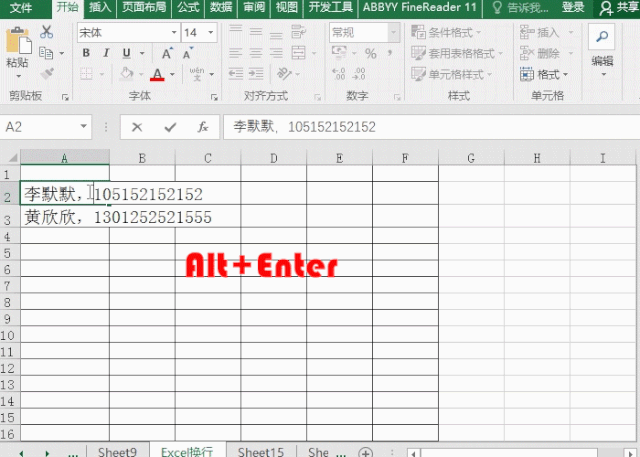Click Insert Function fx icon

point(203,127)
